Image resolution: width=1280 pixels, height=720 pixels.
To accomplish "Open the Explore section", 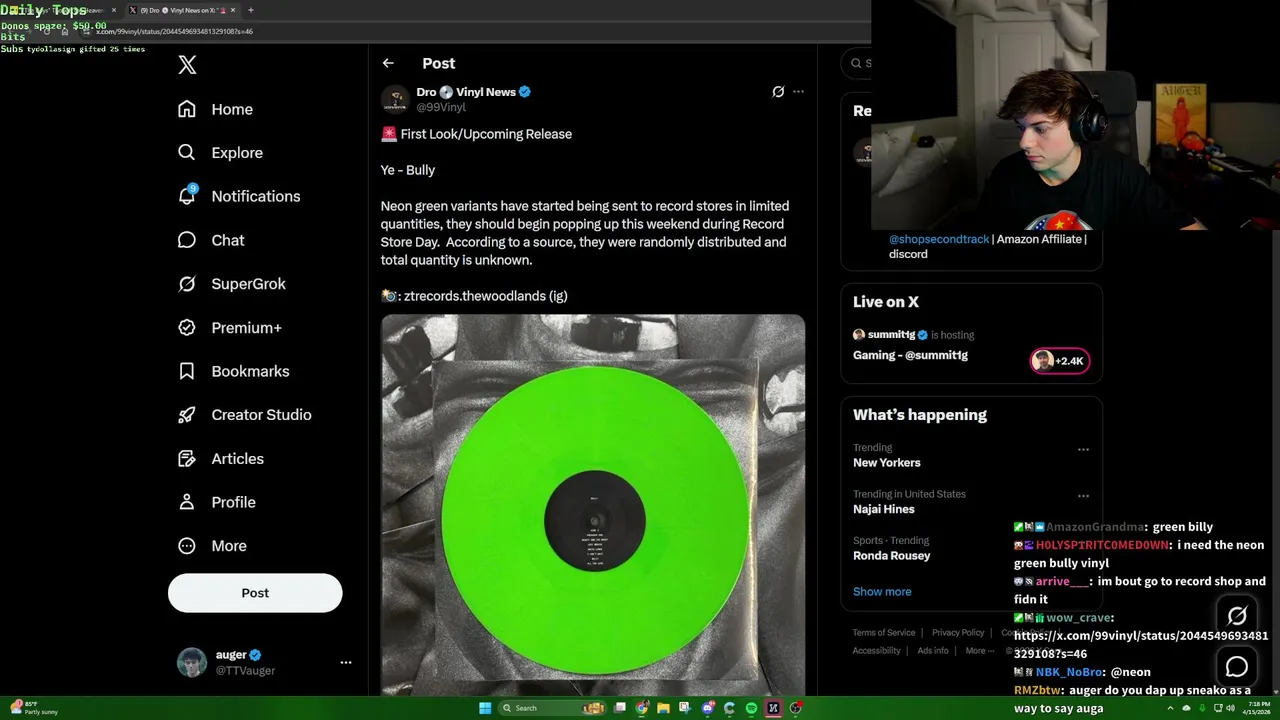I will [220, 153].
